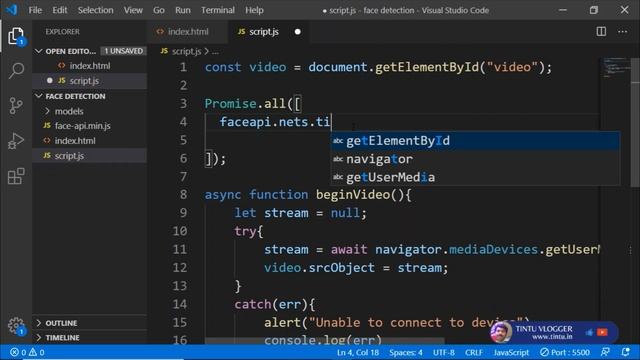Open the File menu

click(x=35, y=10)
